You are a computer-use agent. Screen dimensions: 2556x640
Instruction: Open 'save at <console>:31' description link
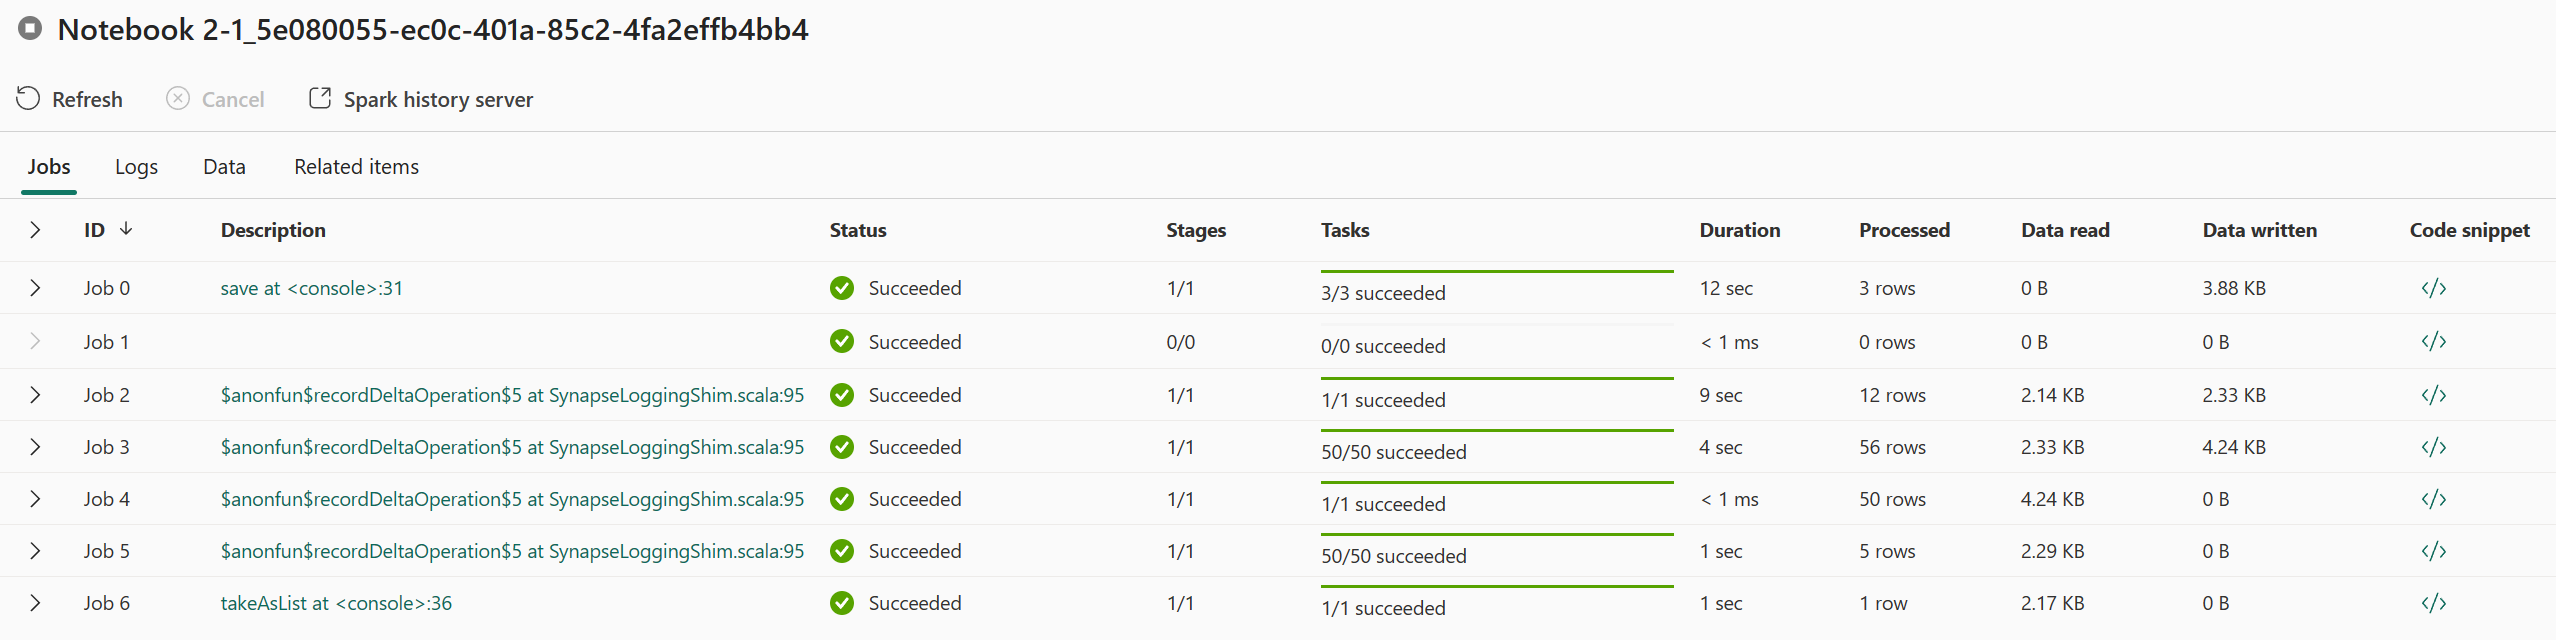pos(311,289)
